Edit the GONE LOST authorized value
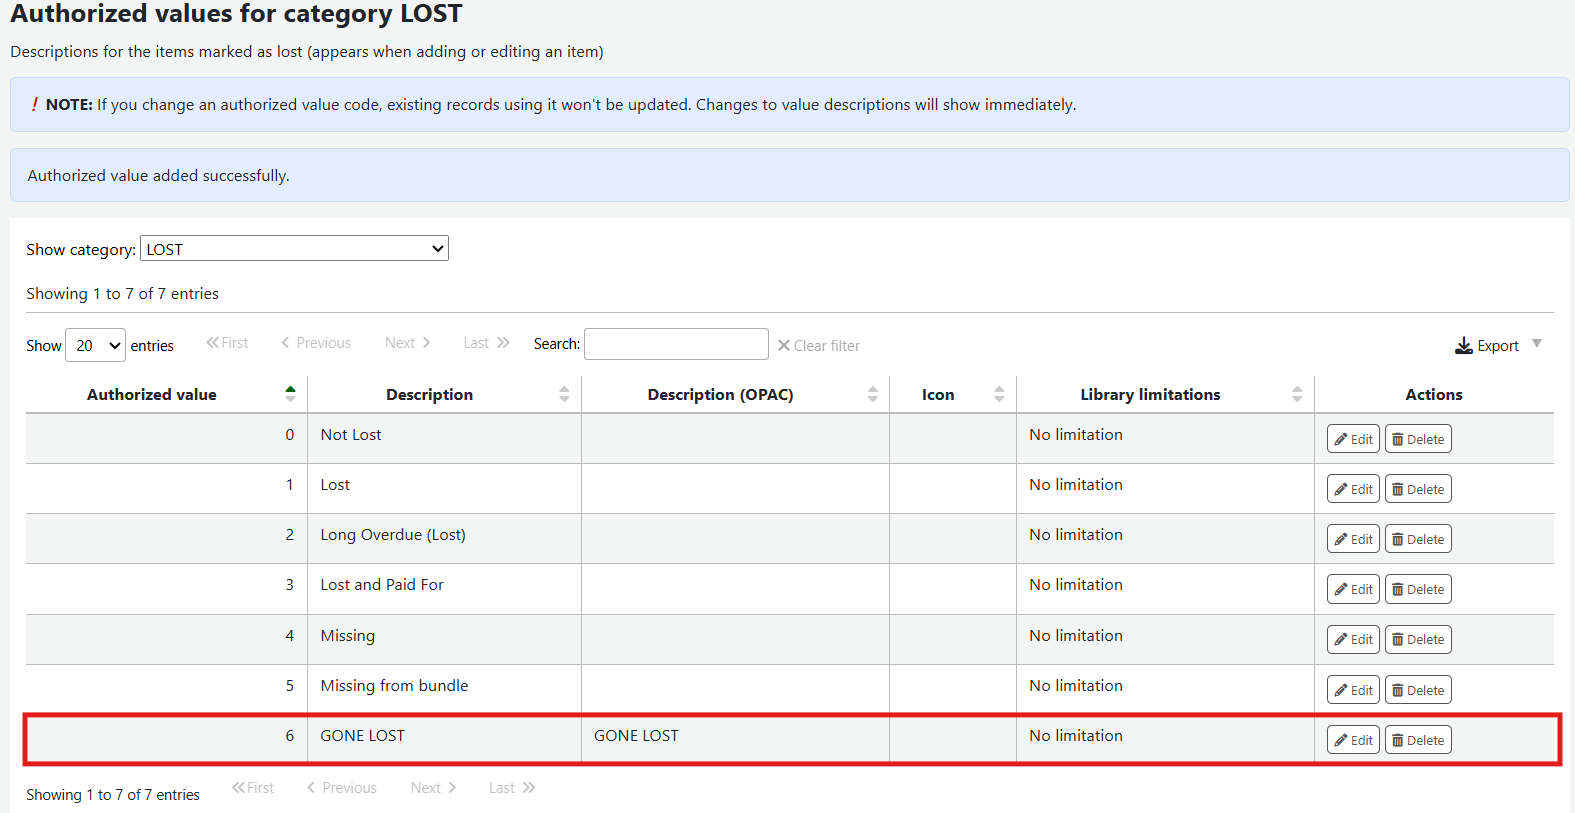Viewport: 1575px width, 813px height. 1352,740
